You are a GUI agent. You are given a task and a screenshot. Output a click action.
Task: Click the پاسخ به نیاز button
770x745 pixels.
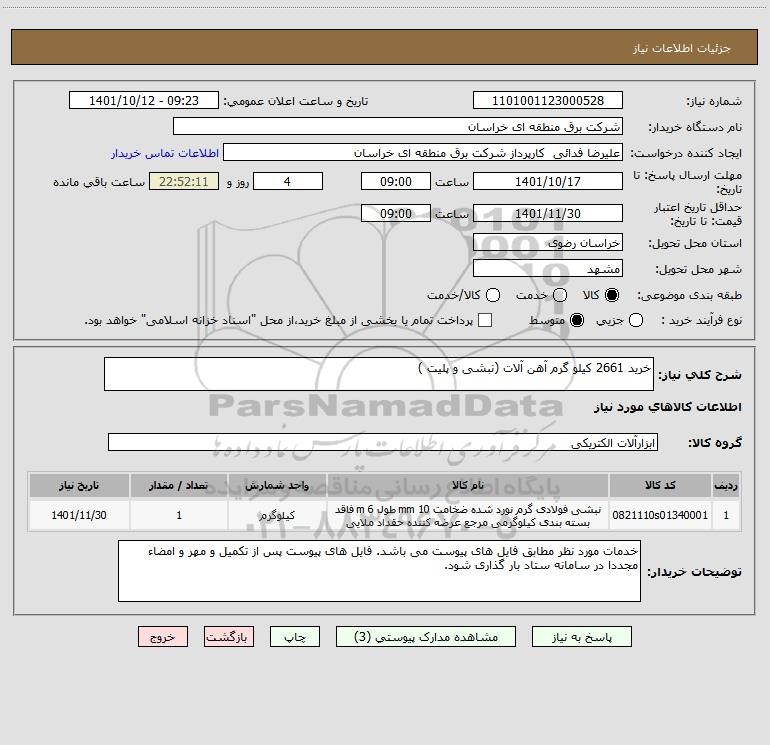point(582,637)
